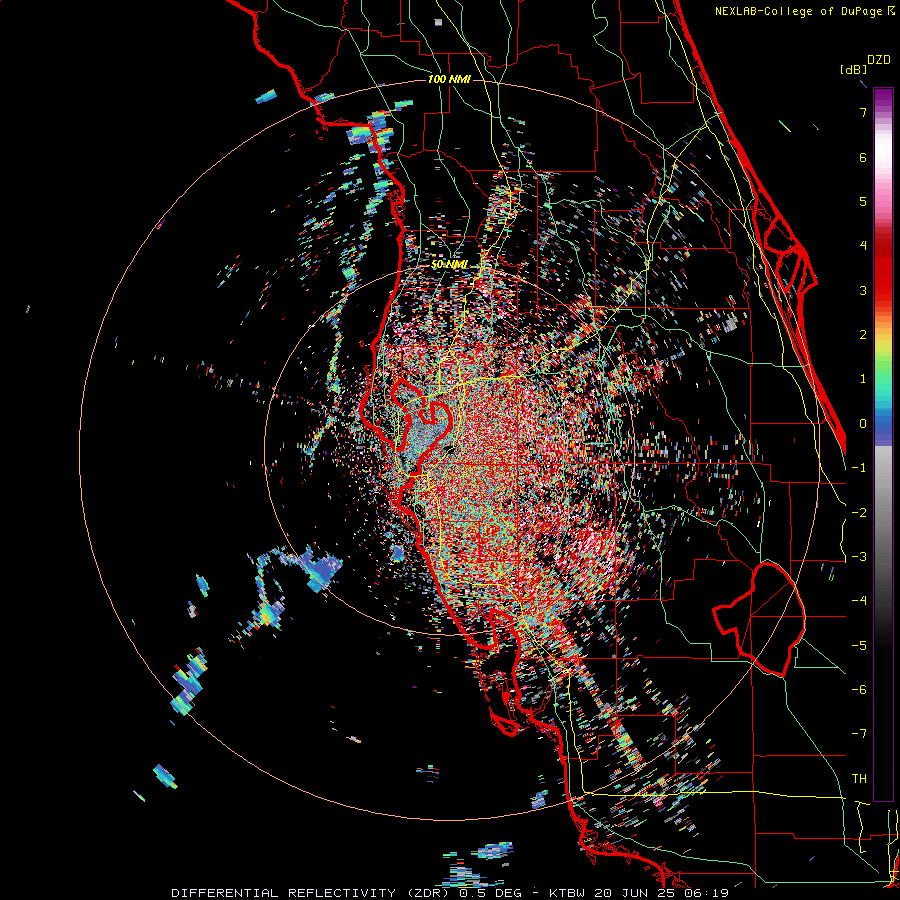Click the -1 tick label on the color scale
Viewport: 900px width, 900px height.
point(859,468)
